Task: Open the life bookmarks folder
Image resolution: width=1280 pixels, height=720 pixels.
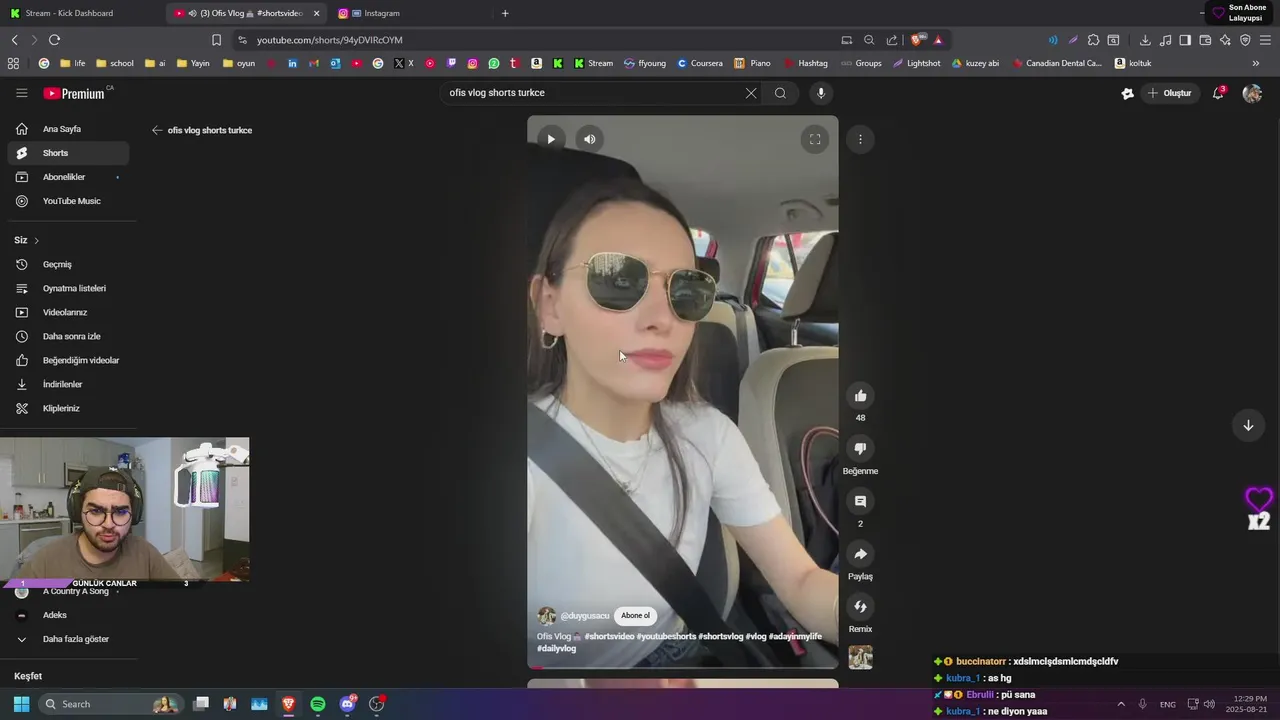Action: tap(73, 63)
